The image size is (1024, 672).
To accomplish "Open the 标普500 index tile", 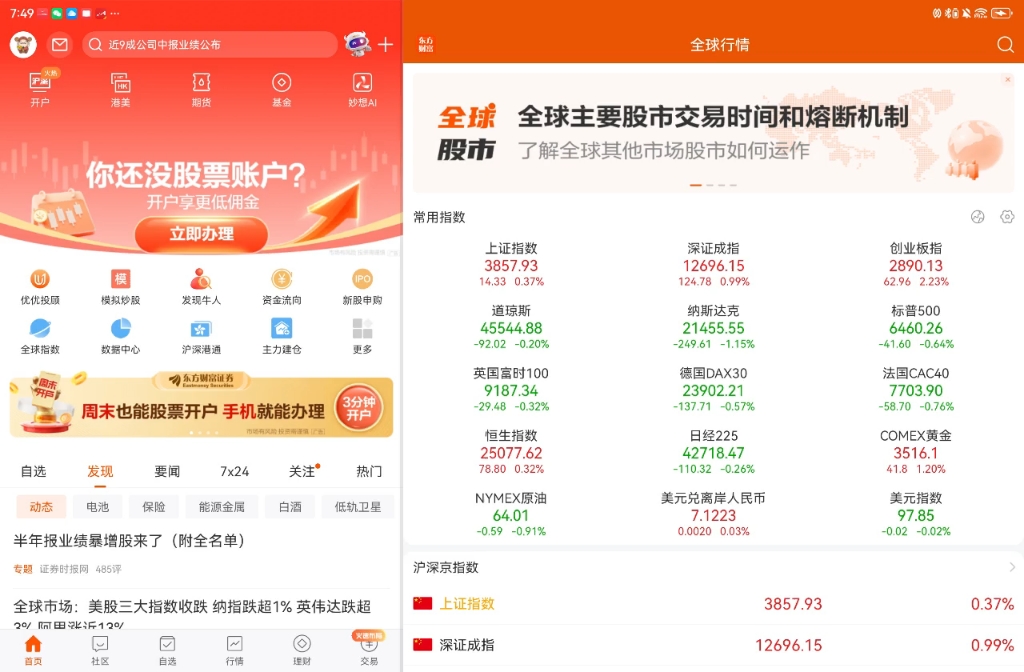I will click(916, 327).
